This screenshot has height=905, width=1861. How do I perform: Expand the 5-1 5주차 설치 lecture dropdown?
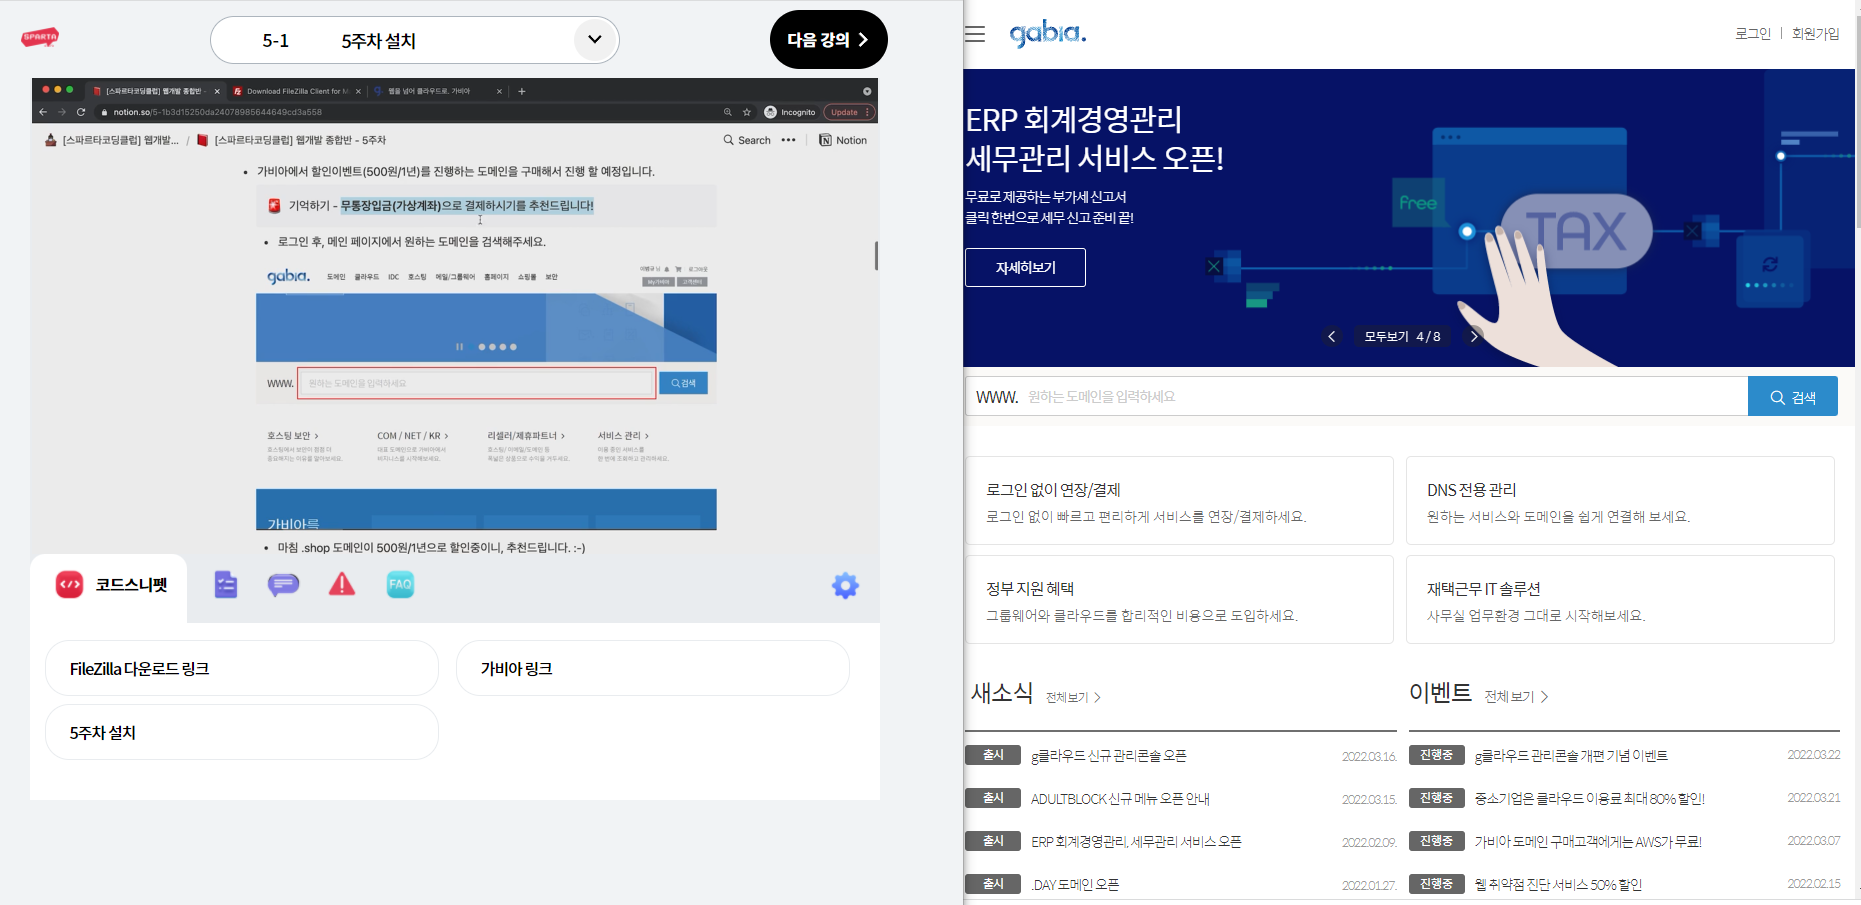click(x=595, y=40)
